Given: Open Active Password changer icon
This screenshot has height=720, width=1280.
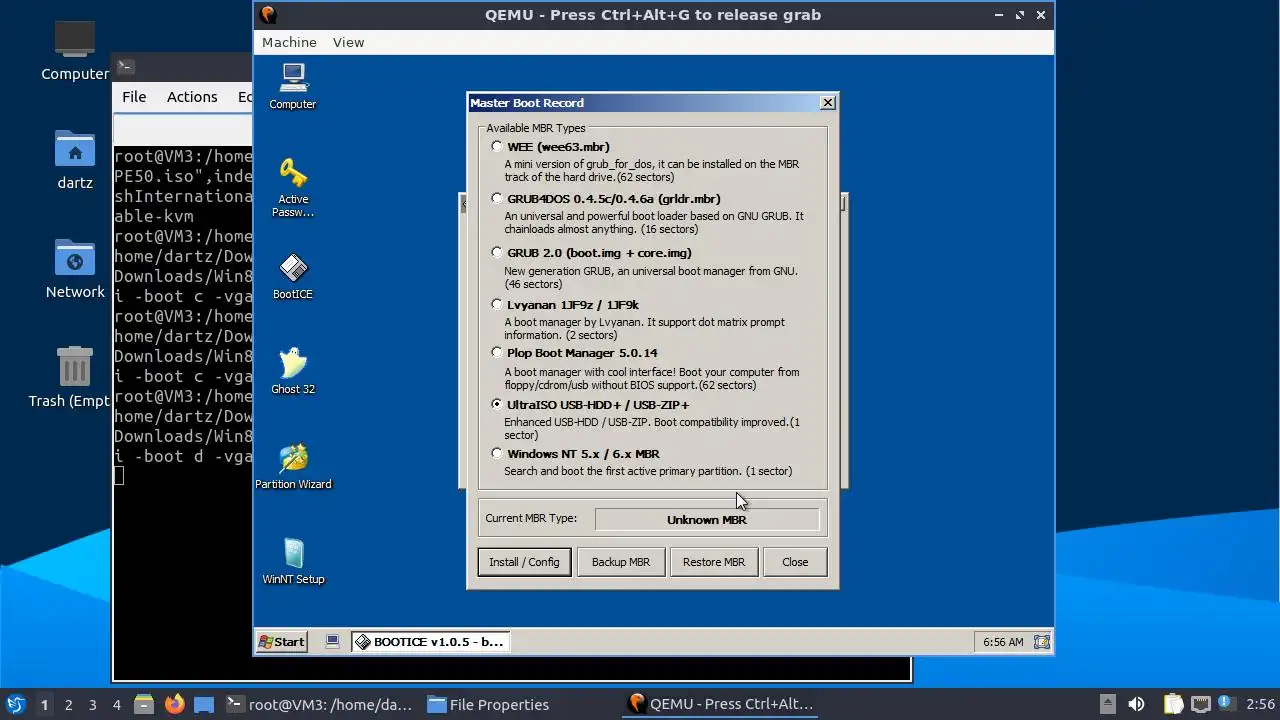Looking at the screenshot, I should coord(293,187).
